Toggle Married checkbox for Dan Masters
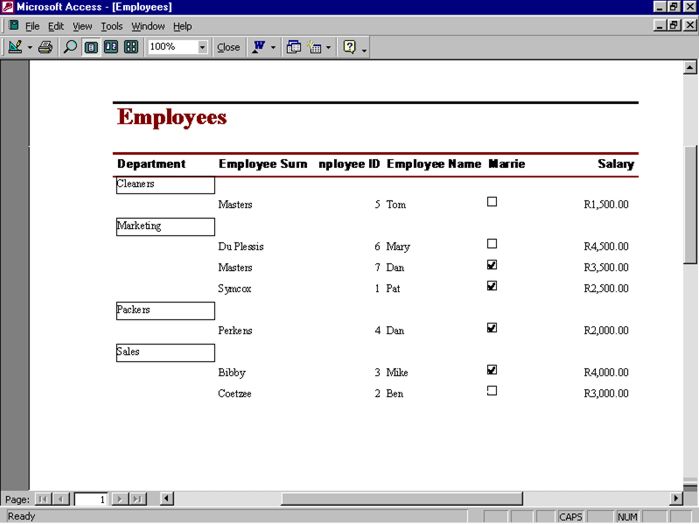699x524 pixels. coord(492,265)
